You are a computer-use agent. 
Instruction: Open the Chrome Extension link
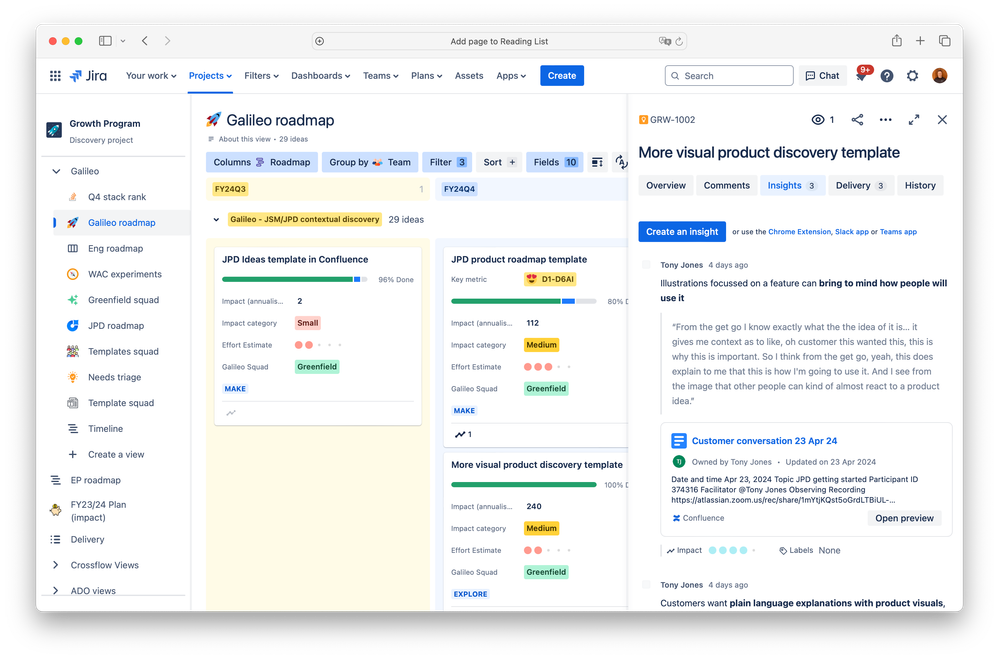click(x=800, y=232)
